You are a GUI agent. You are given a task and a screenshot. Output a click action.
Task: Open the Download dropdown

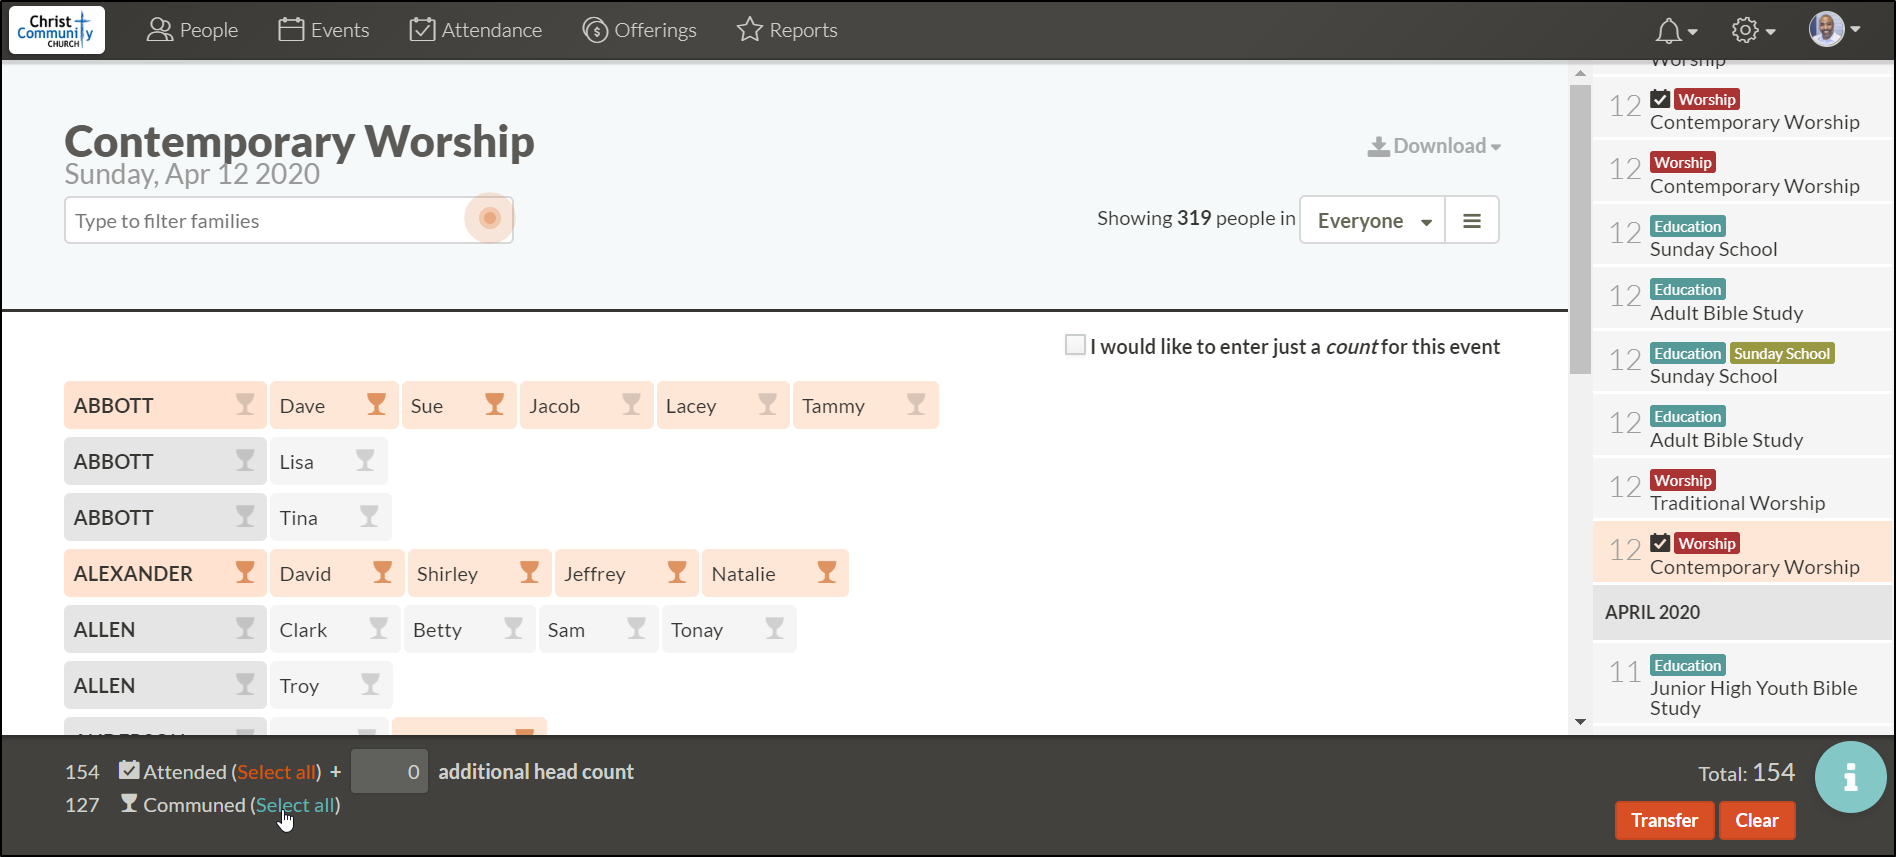[1434, 146]
